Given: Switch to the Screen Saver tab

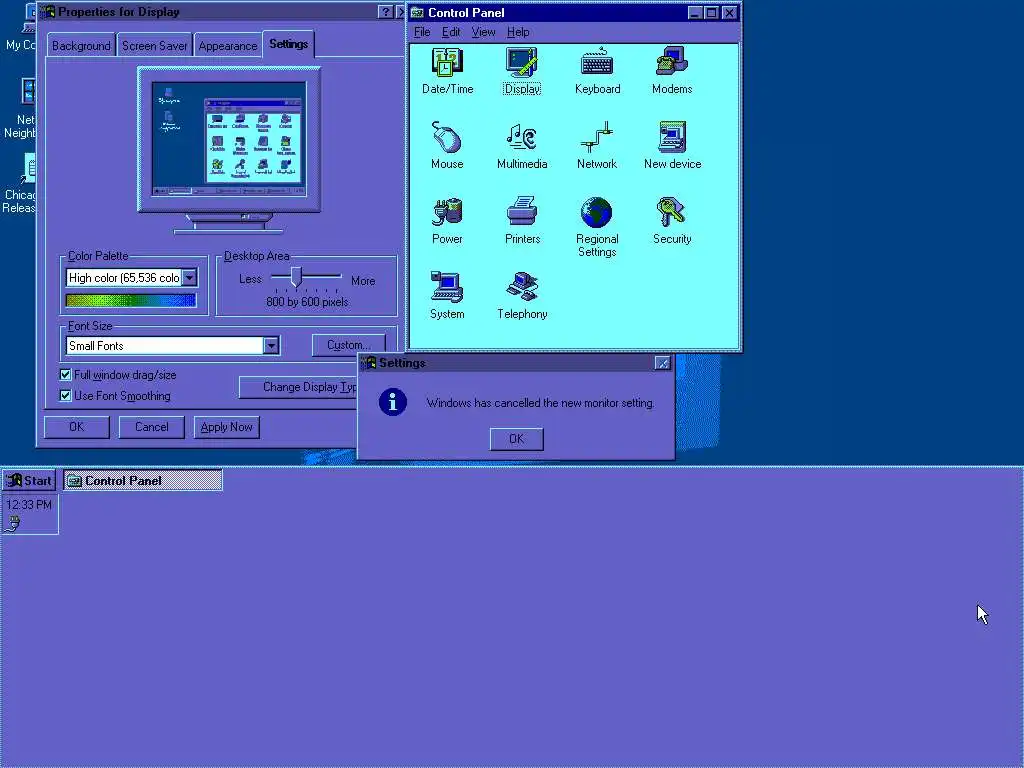Looking at the screenshot, I should 154,46.
